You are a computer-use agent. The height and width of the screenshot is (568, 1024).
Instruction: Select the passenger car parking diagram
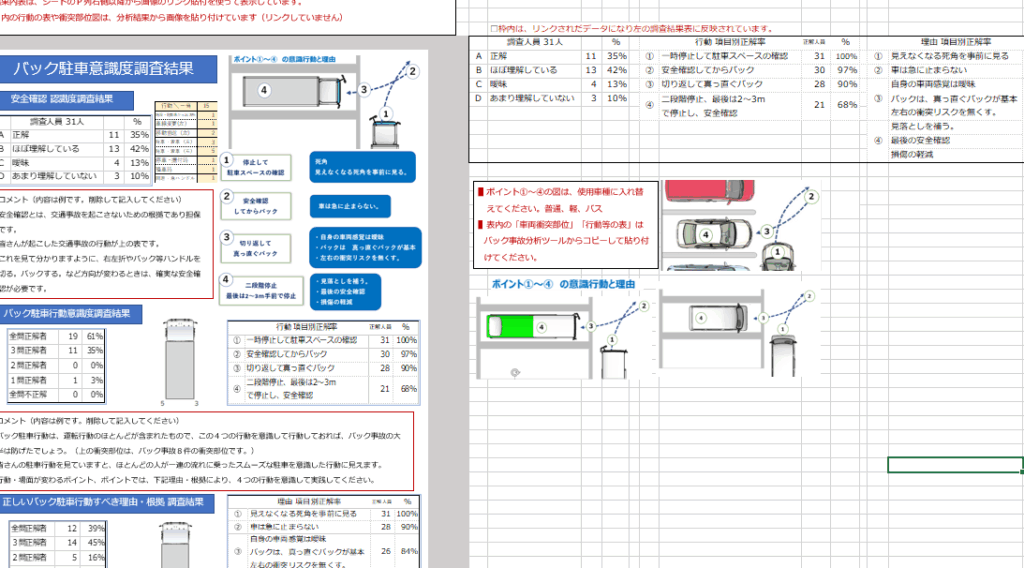[740, 226]
